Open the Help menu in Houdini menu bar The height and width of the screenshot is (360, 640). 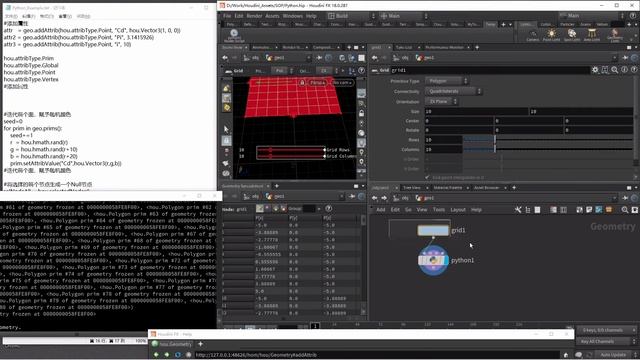(x=311, y=16)
